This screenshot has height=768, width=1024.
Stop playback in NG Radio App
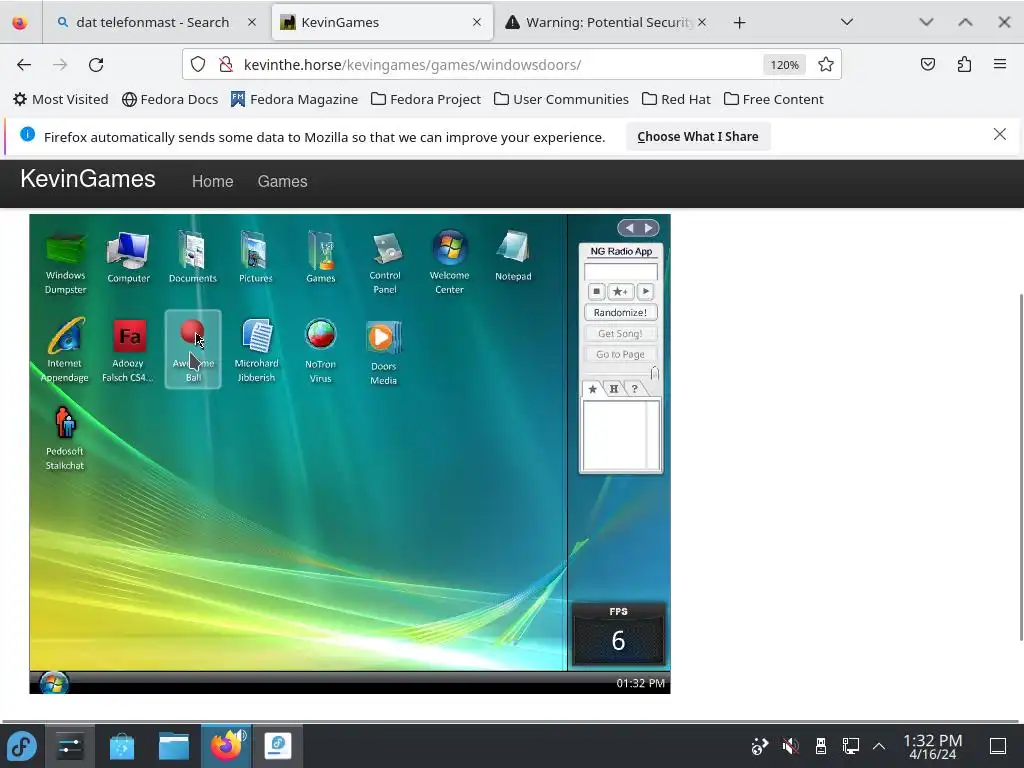(596, 291)
